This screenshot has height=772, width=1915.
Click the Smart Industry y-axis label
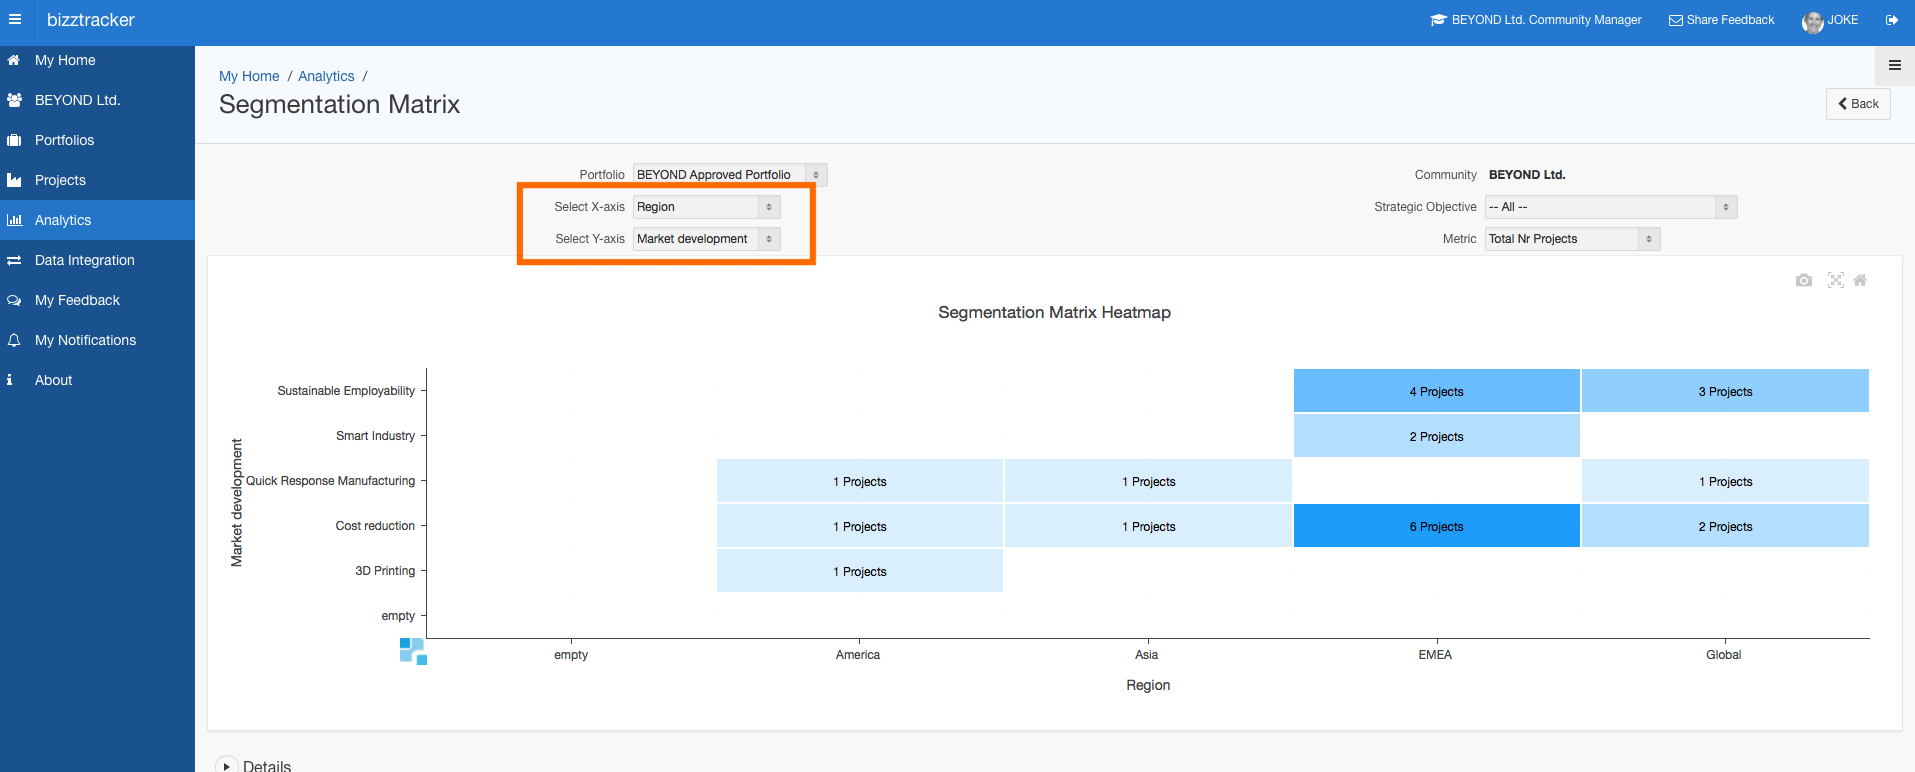375,436
